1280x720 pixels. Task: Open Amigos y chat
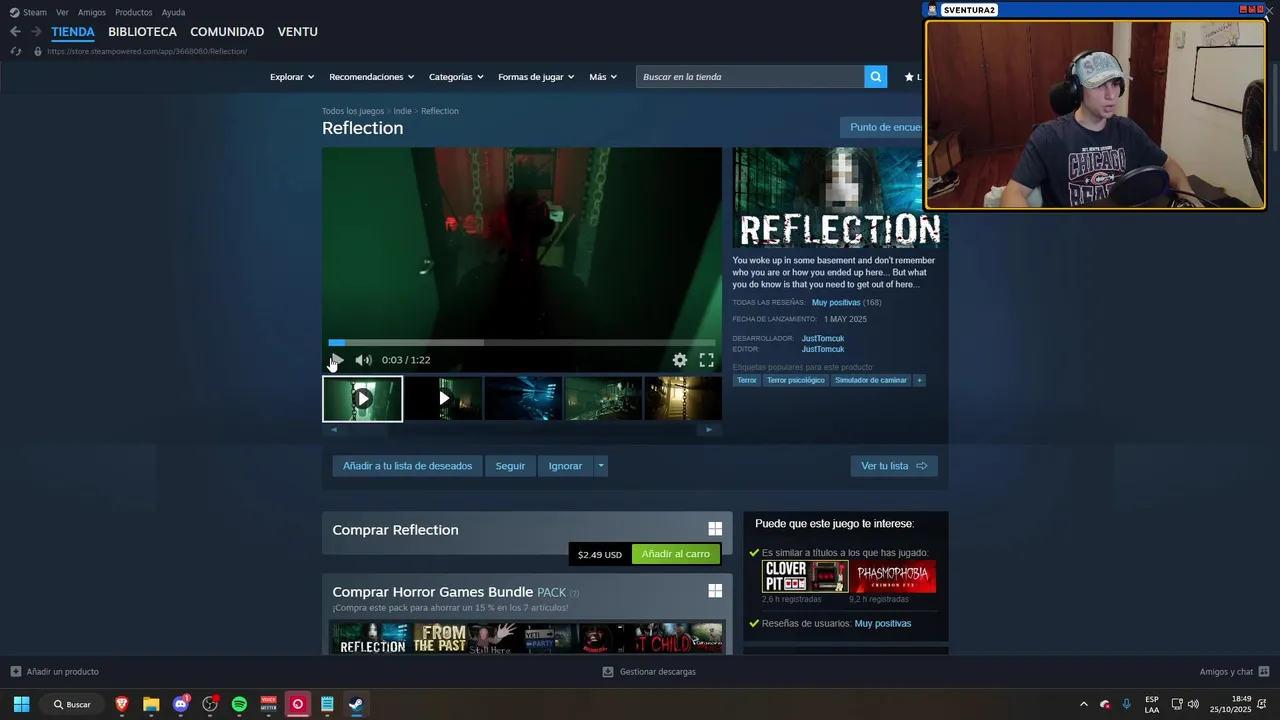pyautogui.click(x=1234, y=672)
